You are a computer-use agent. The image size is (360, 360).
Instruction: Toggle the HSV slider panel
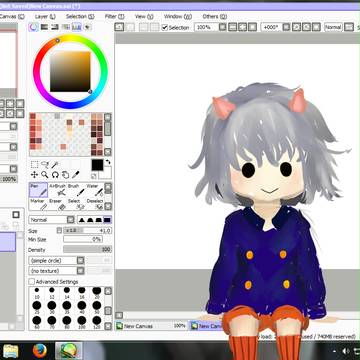tap(55, 27)
